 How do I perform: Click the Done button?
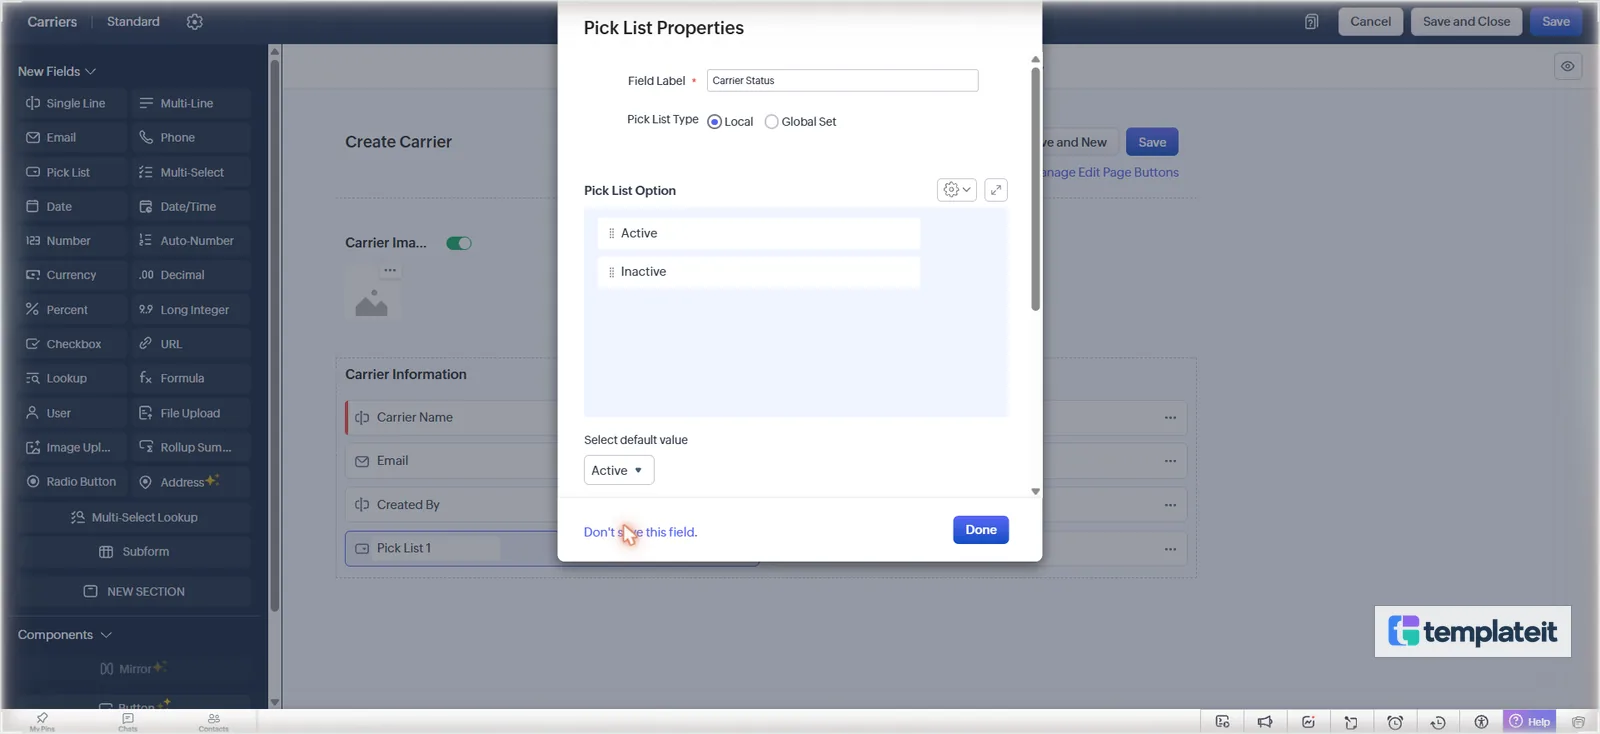[x=981, y=530]
